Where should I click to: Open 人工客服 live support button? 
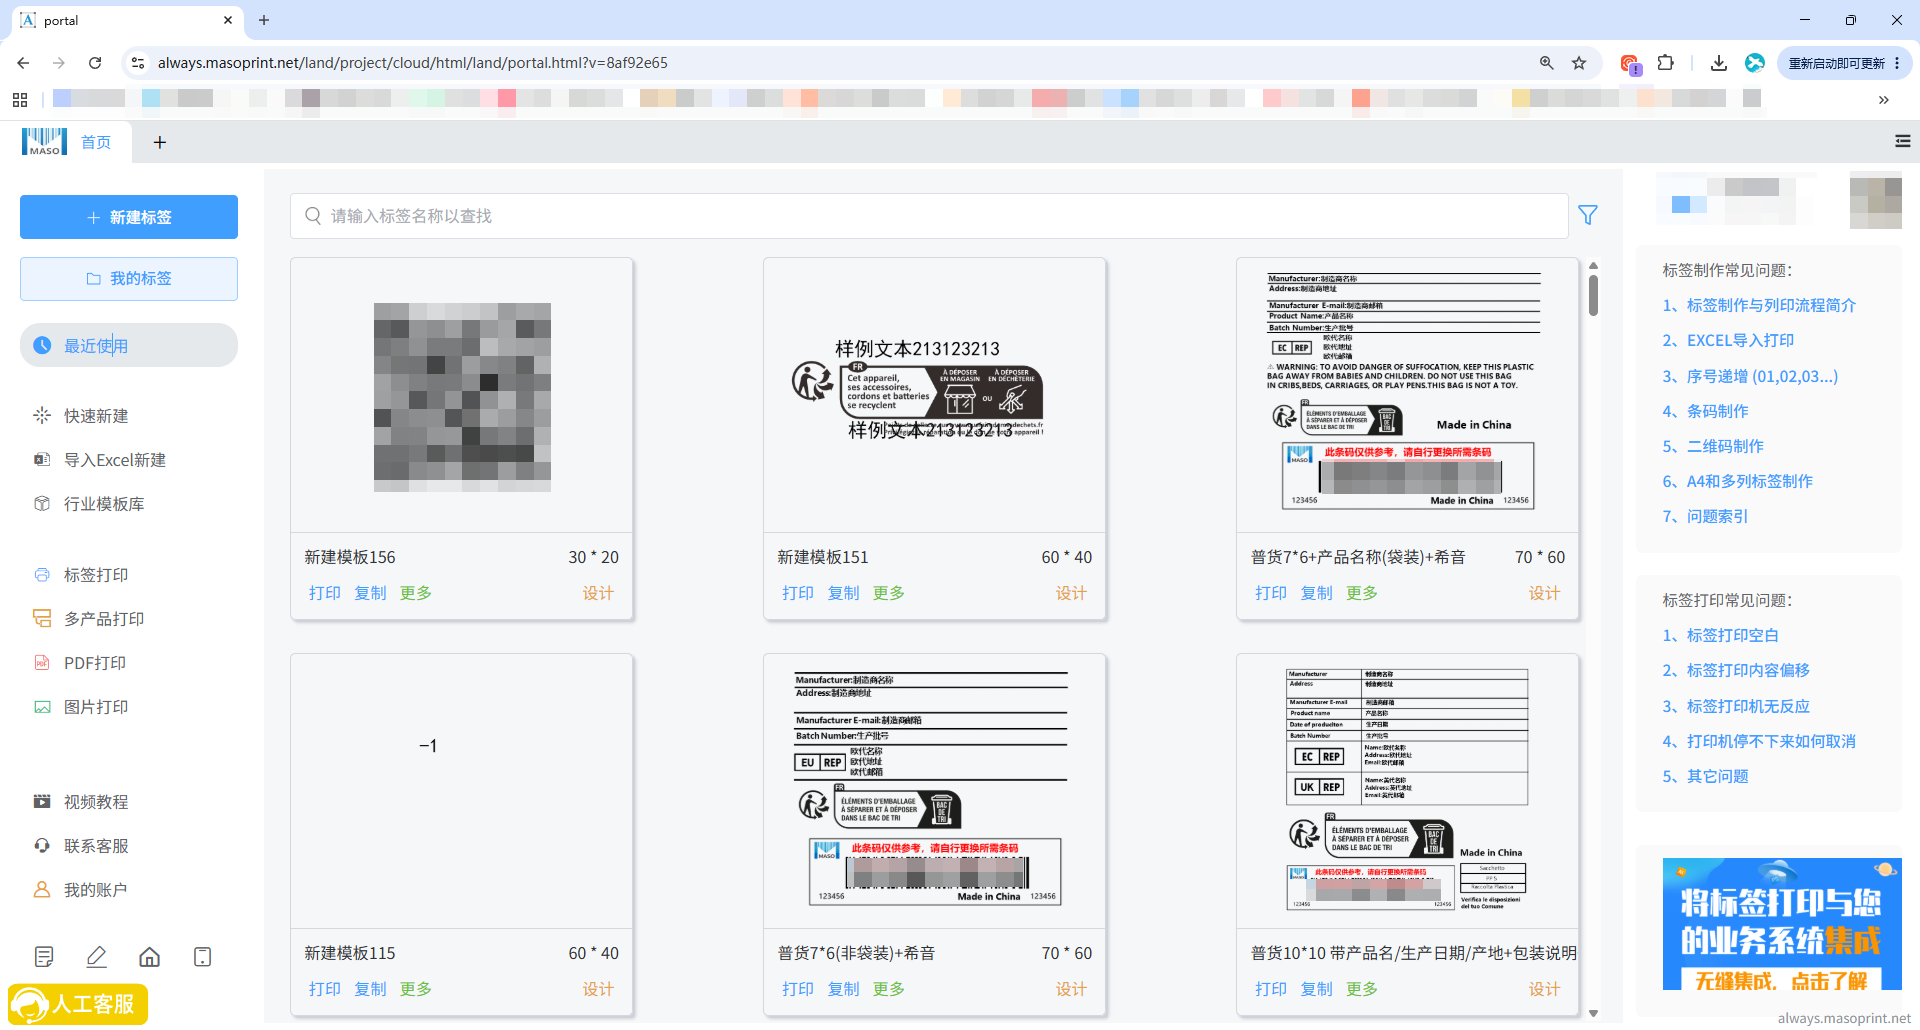pyautogui.click(x=78, y=1004)
